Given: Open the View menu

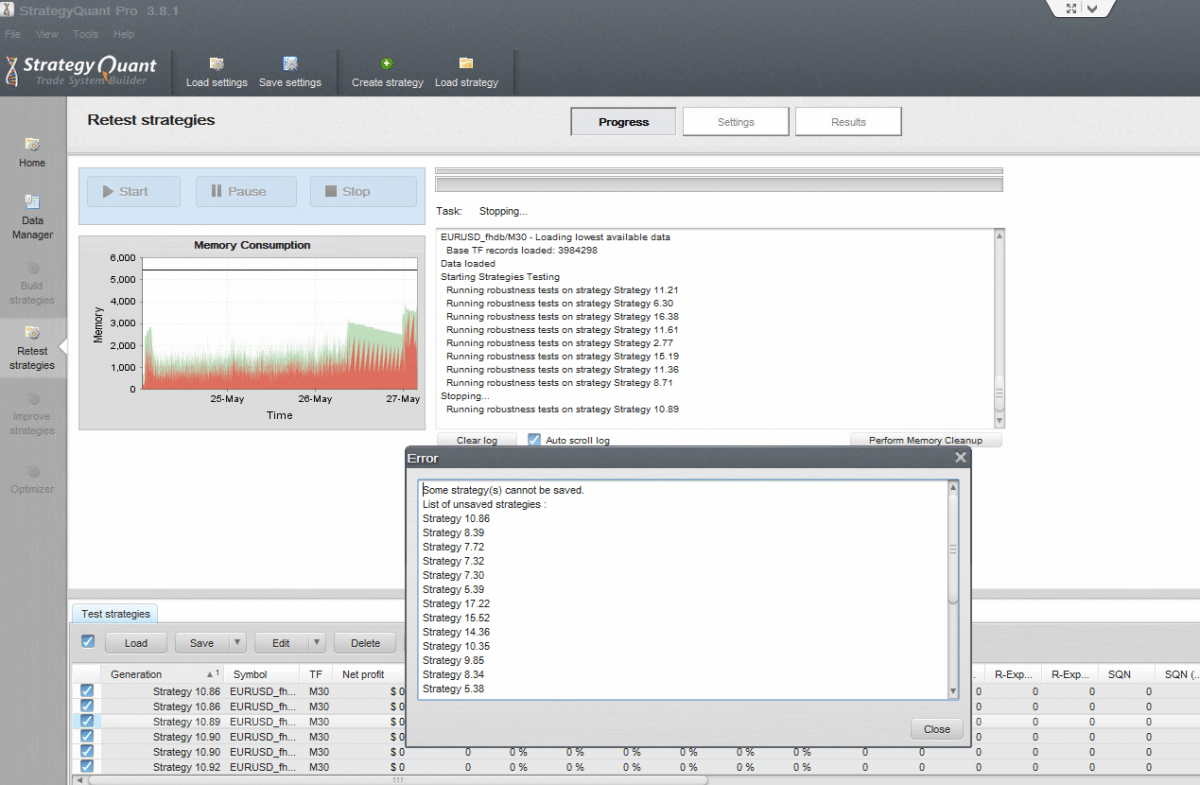Looking at the screenshot, I should (47, 34).
